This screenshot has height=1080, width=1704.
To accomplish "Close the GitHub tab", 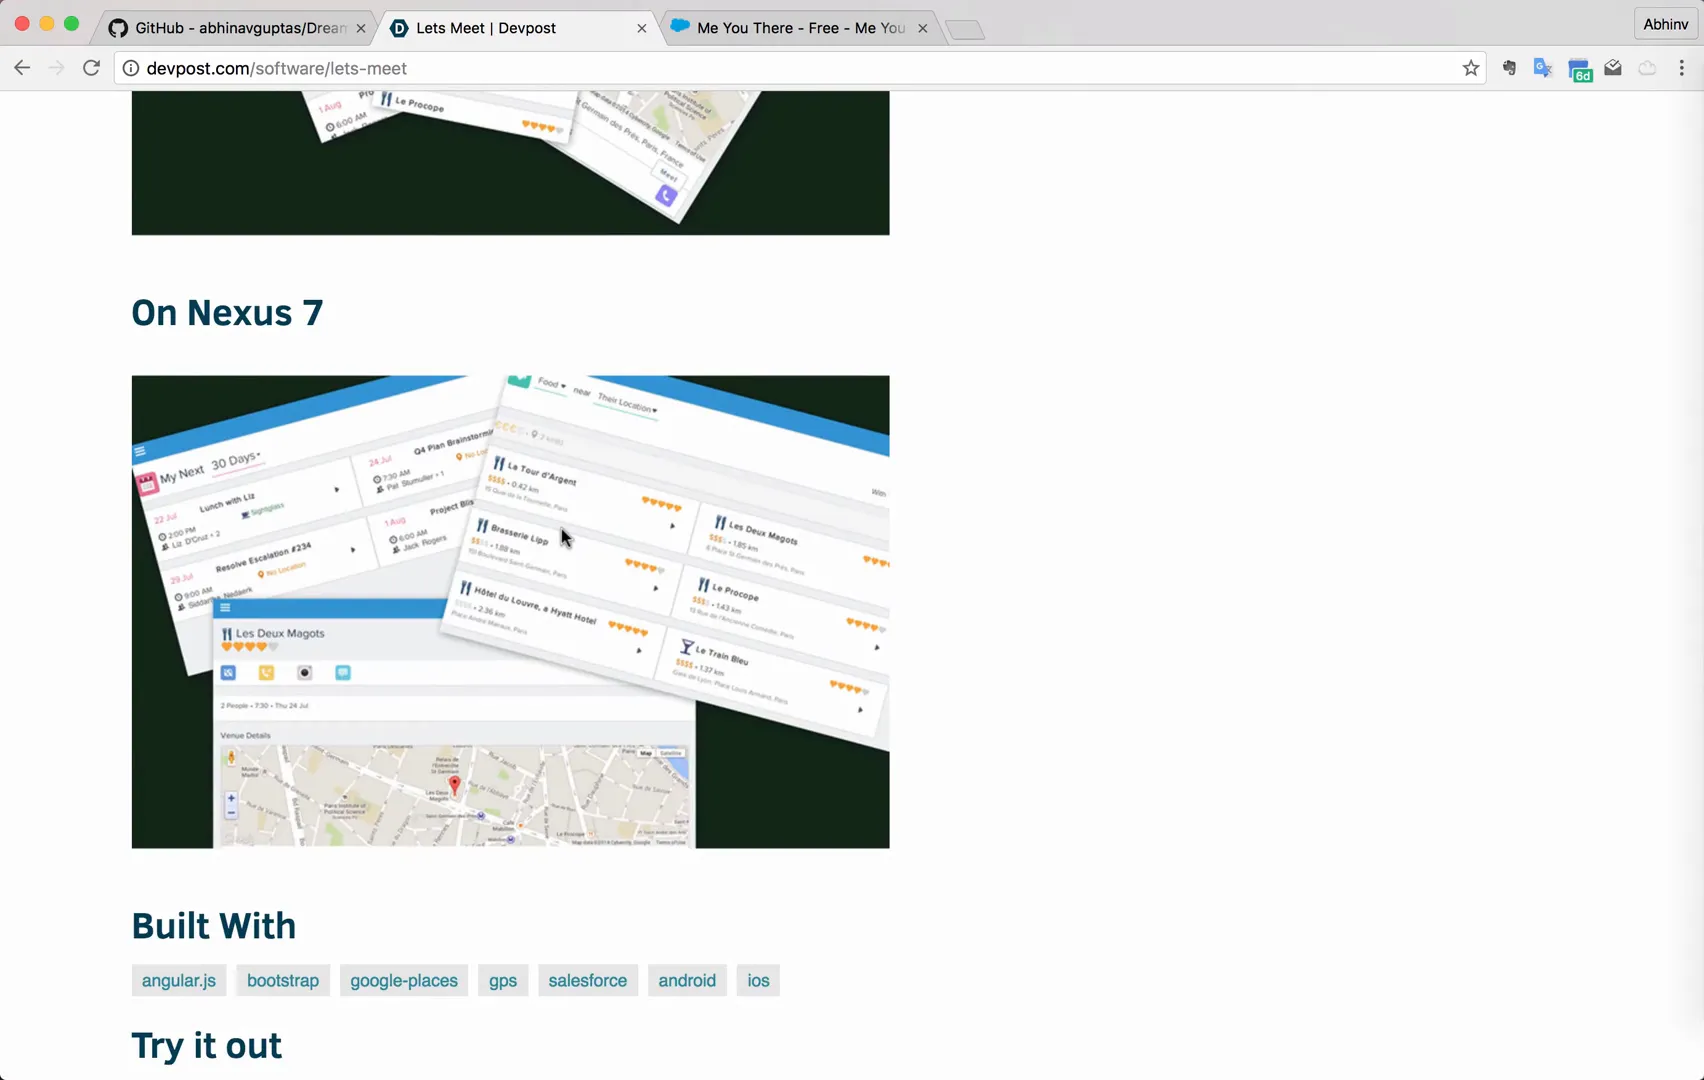I will [361, 28].
